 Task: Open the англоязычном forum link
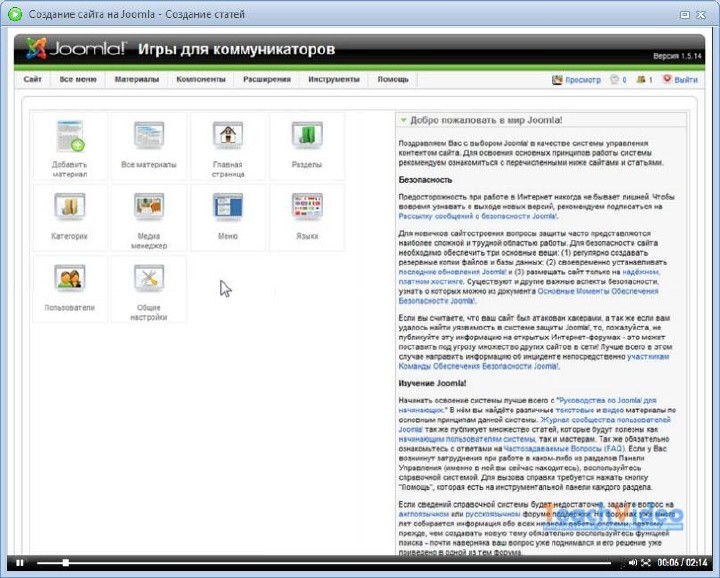pos(423,514)
